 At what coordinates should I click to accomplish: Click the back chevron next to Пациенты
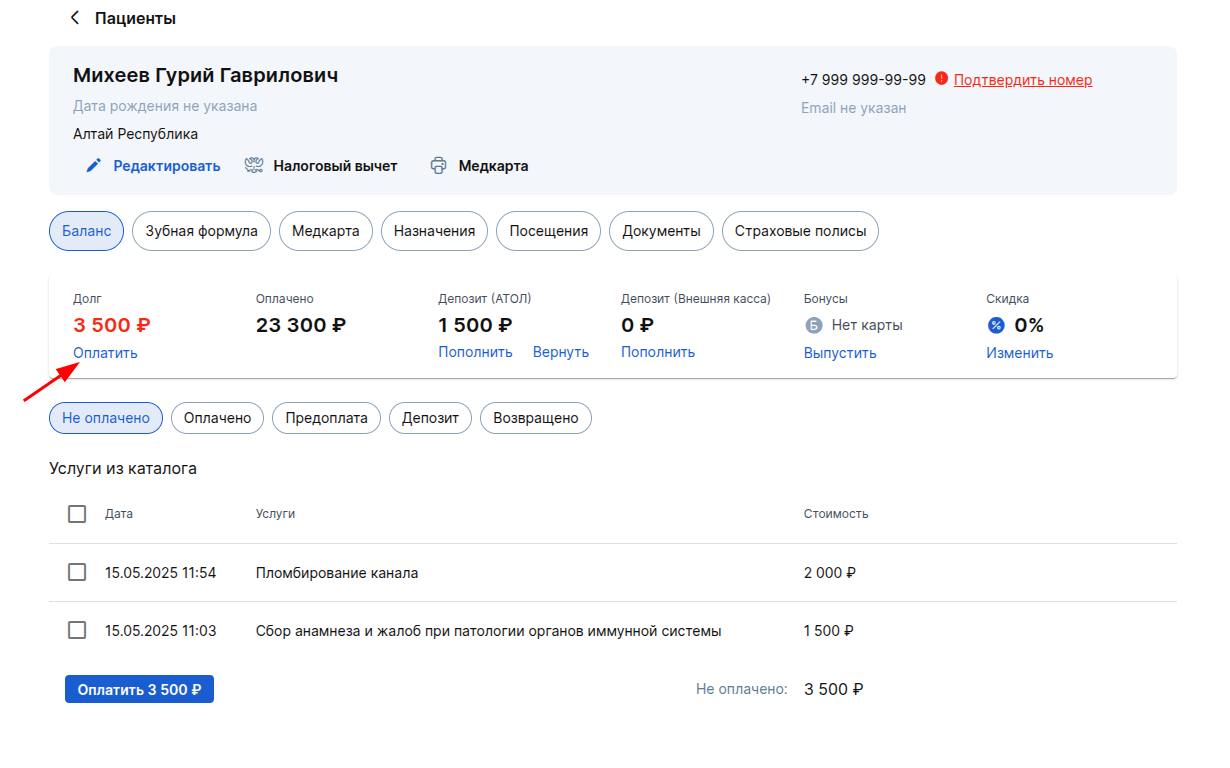click(x=74, y=18)
